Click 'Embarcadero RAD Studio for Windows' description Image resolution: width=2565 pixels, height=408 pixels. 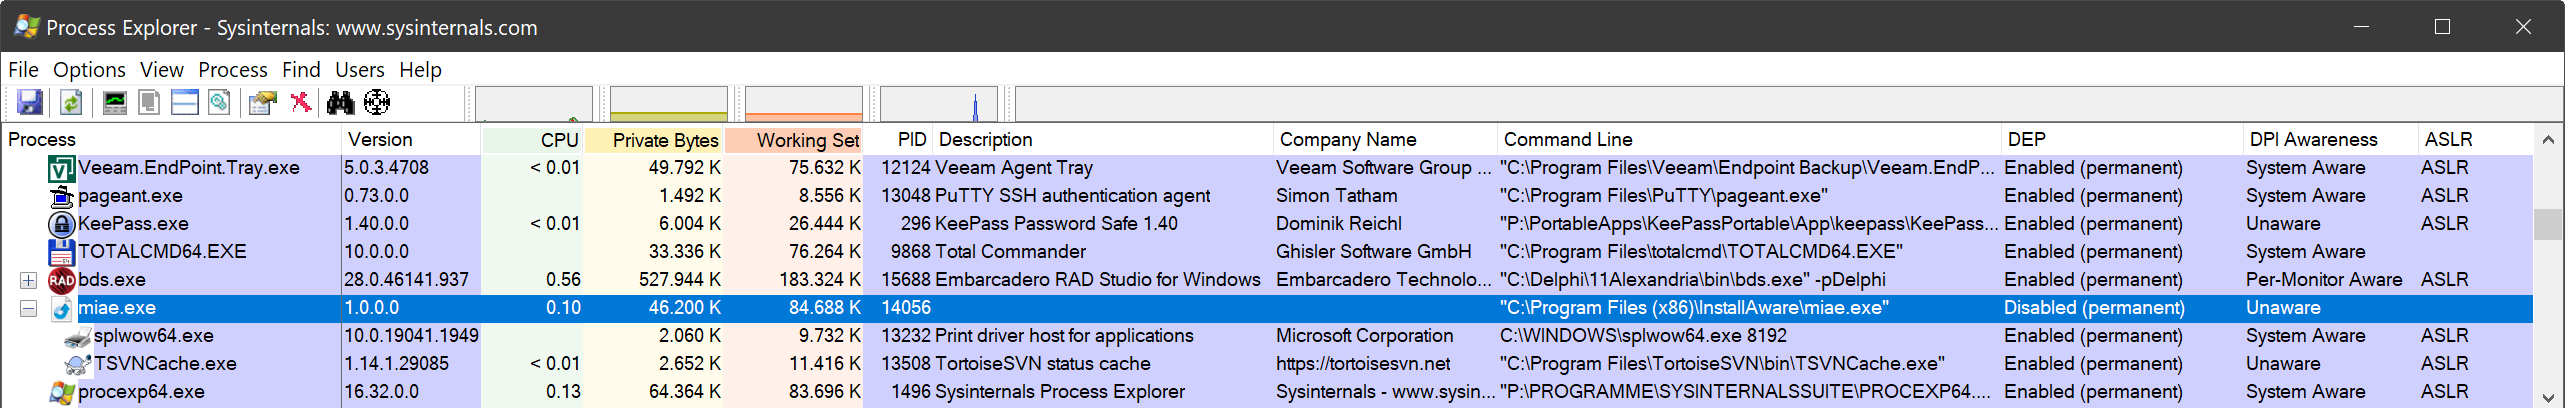(1098, 280)
